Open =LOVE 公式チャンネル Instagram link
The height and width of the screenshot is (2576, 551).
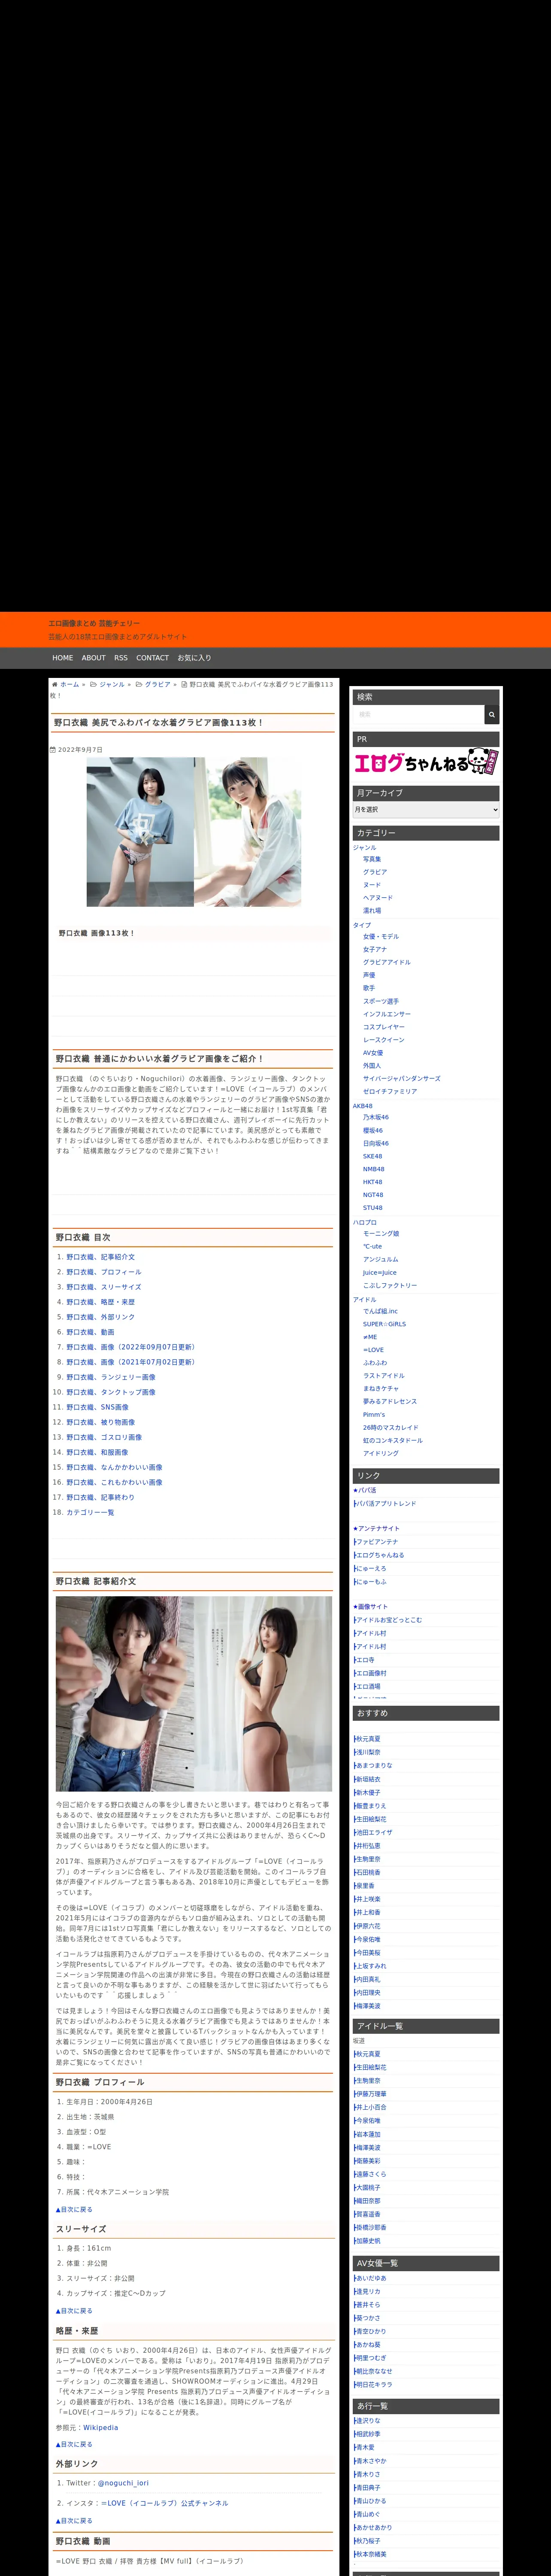point(165,2503)
